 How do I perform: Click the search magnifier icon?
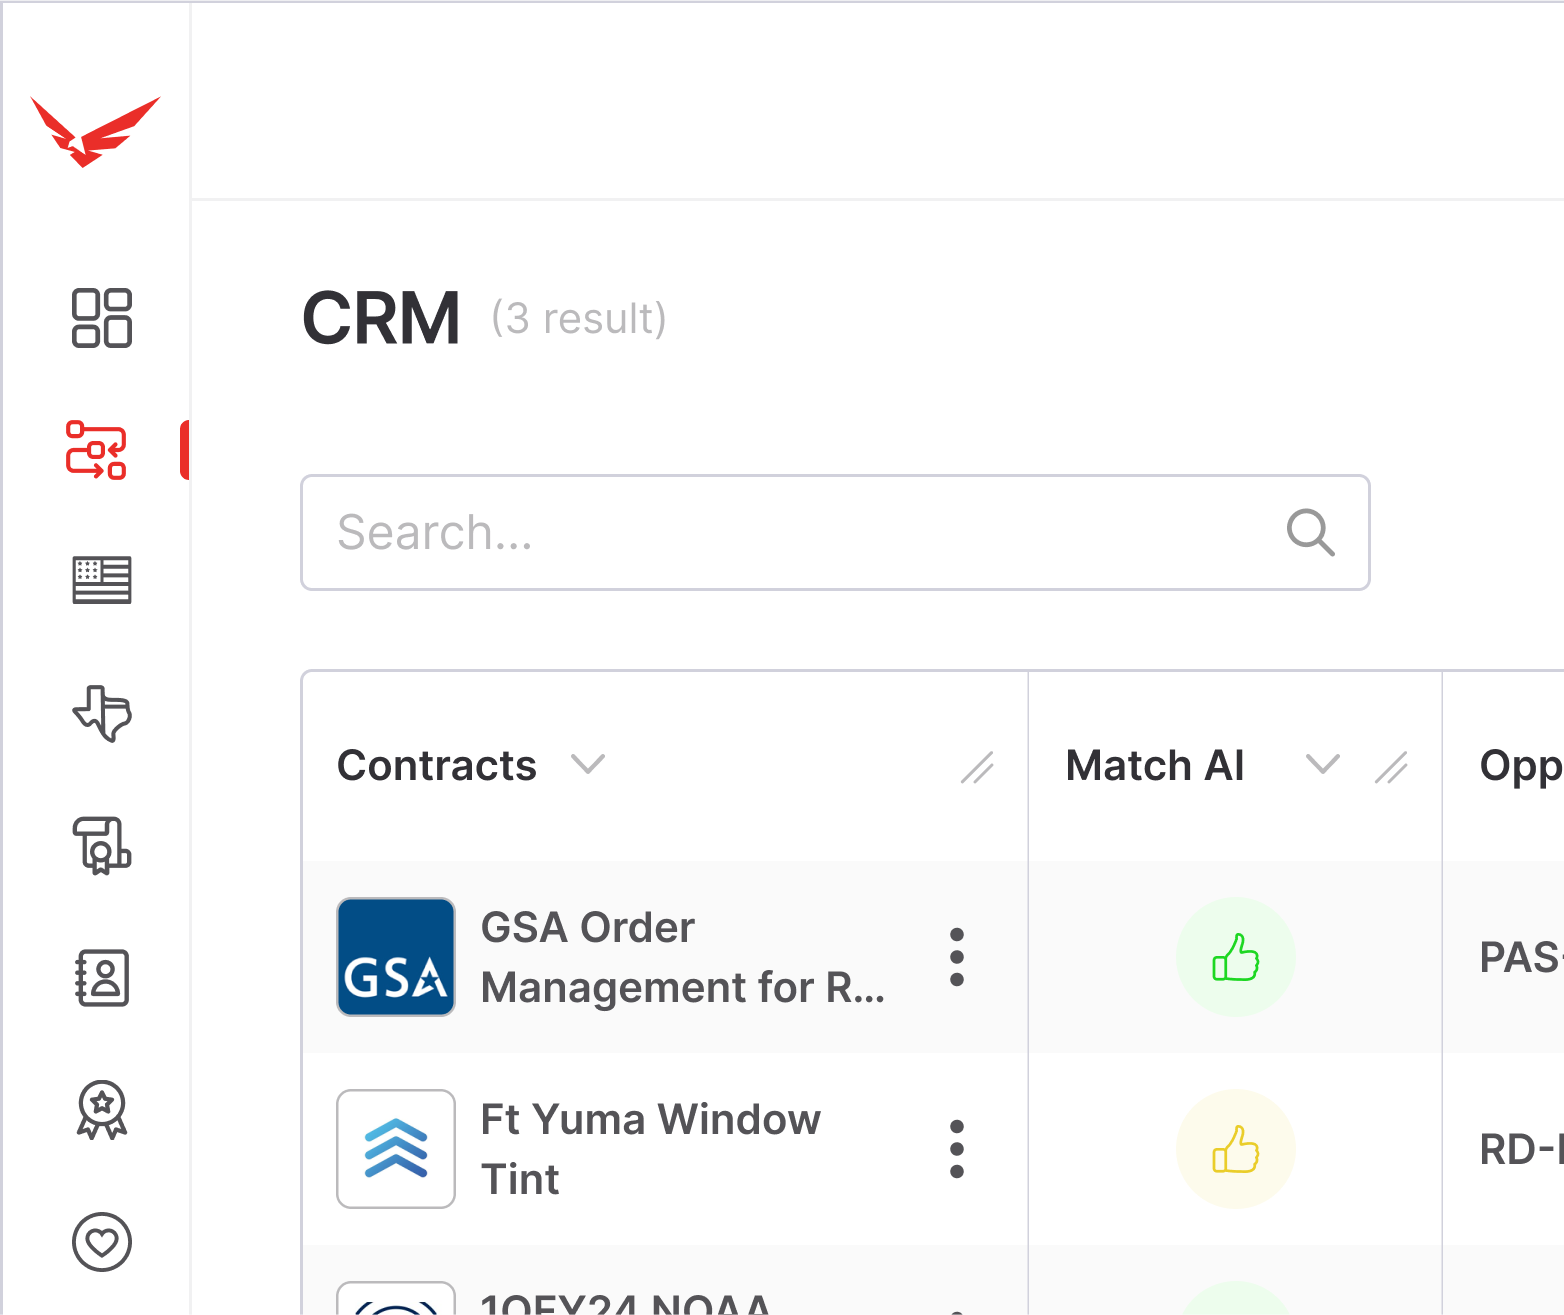click(1310, 533)
